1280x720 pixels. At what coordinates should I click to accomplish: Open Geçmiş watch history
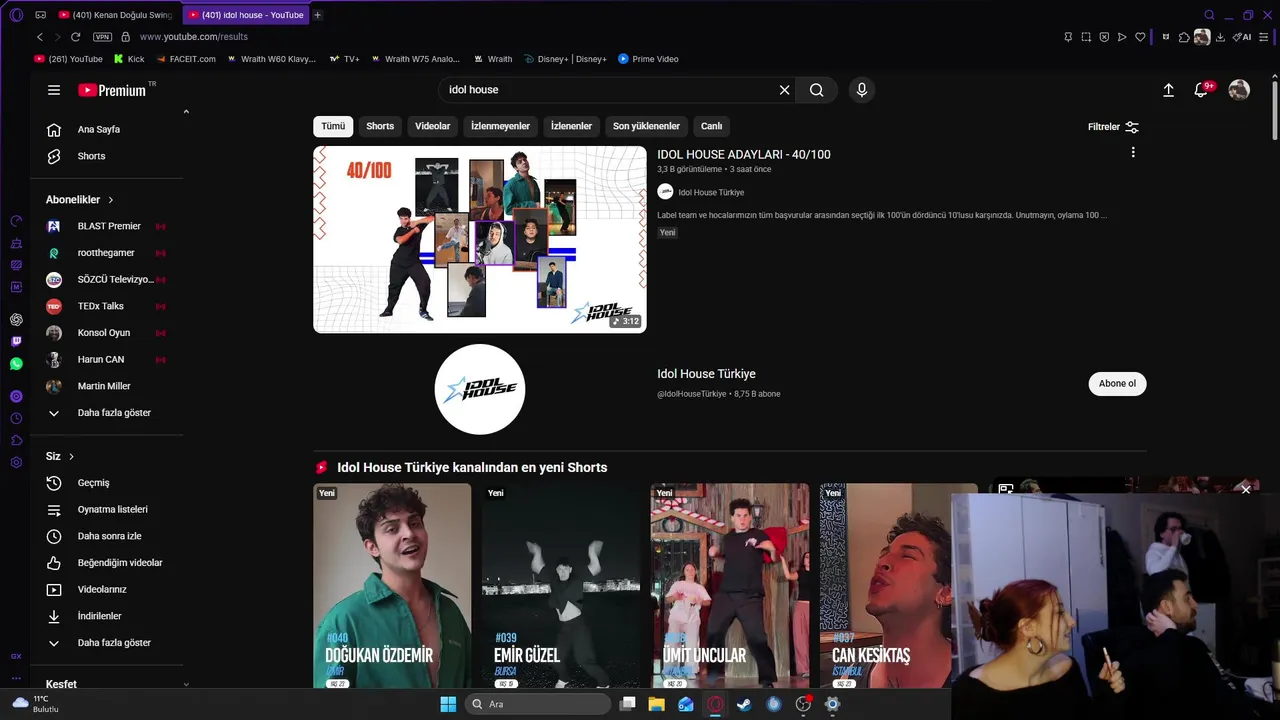pyautogui.click(x=93, y=483)
